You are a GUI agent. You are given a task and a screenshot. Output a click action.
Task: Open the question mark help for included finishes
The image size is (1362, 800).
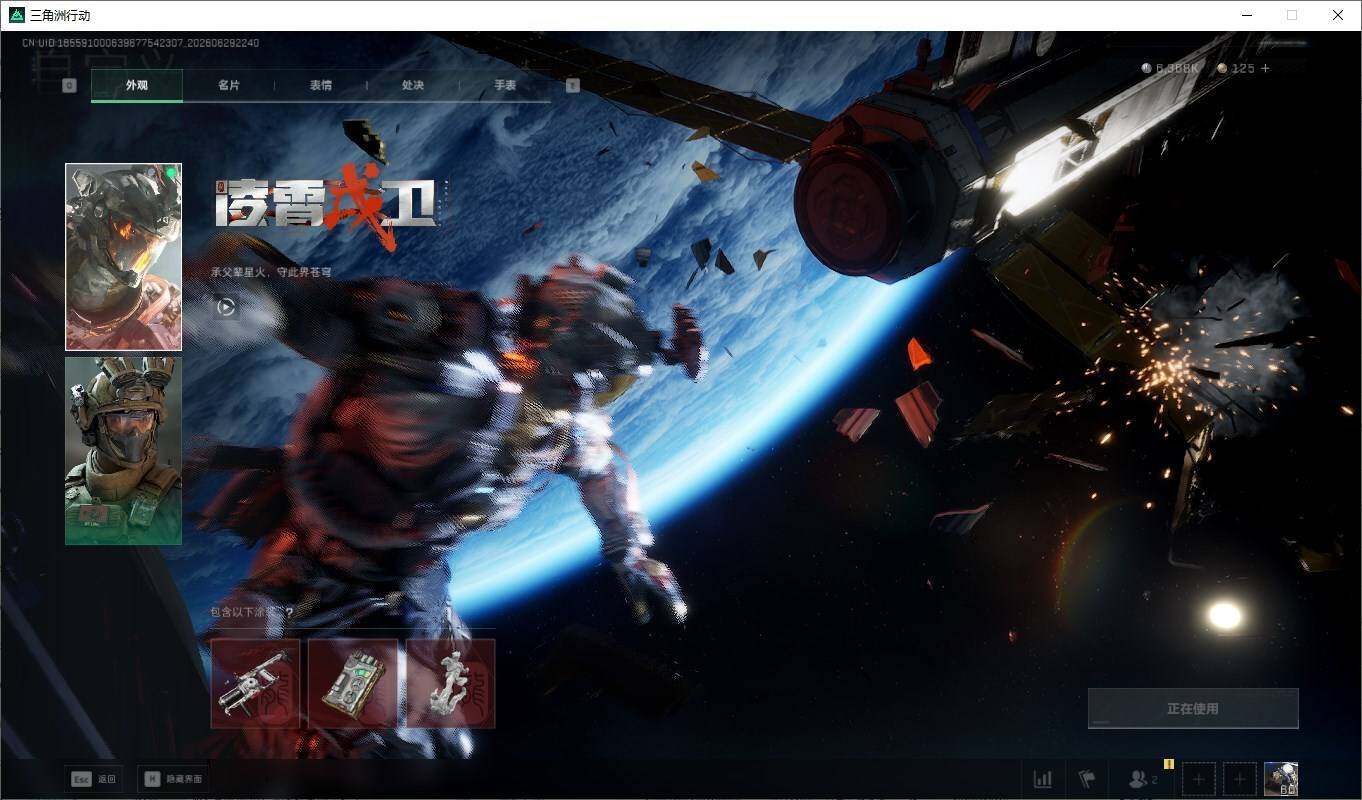tap(290, 612)
